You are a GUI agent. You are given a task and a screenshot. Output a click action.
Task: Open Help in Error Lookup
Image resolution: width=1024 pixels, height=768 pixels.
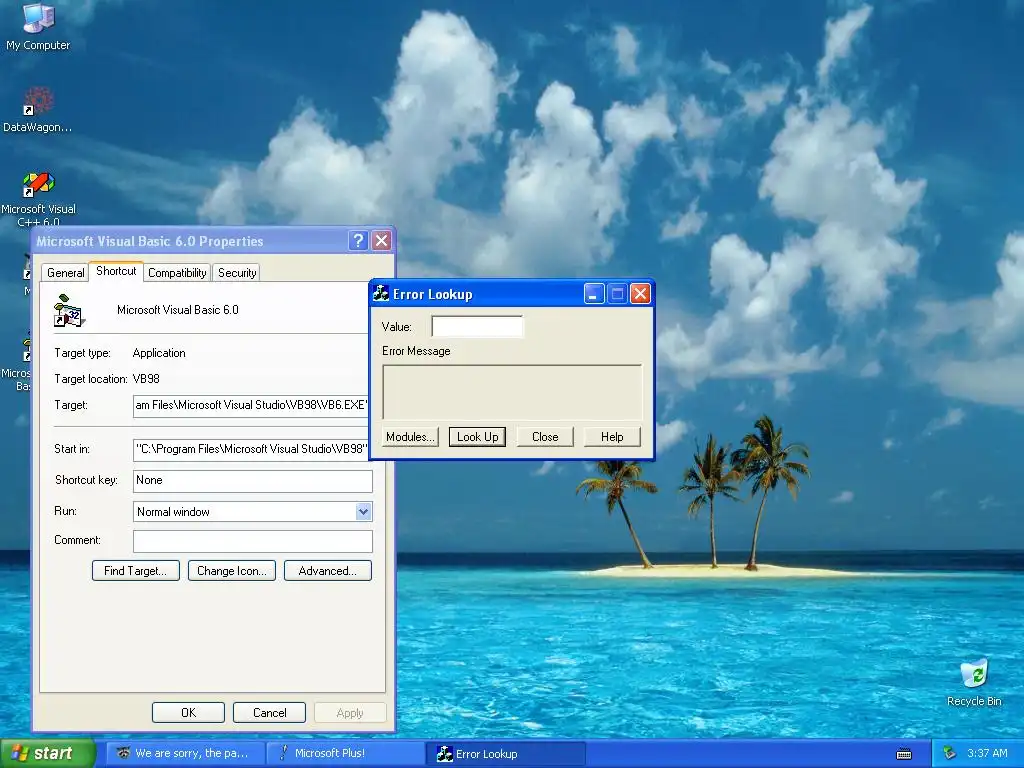(612, 437)
